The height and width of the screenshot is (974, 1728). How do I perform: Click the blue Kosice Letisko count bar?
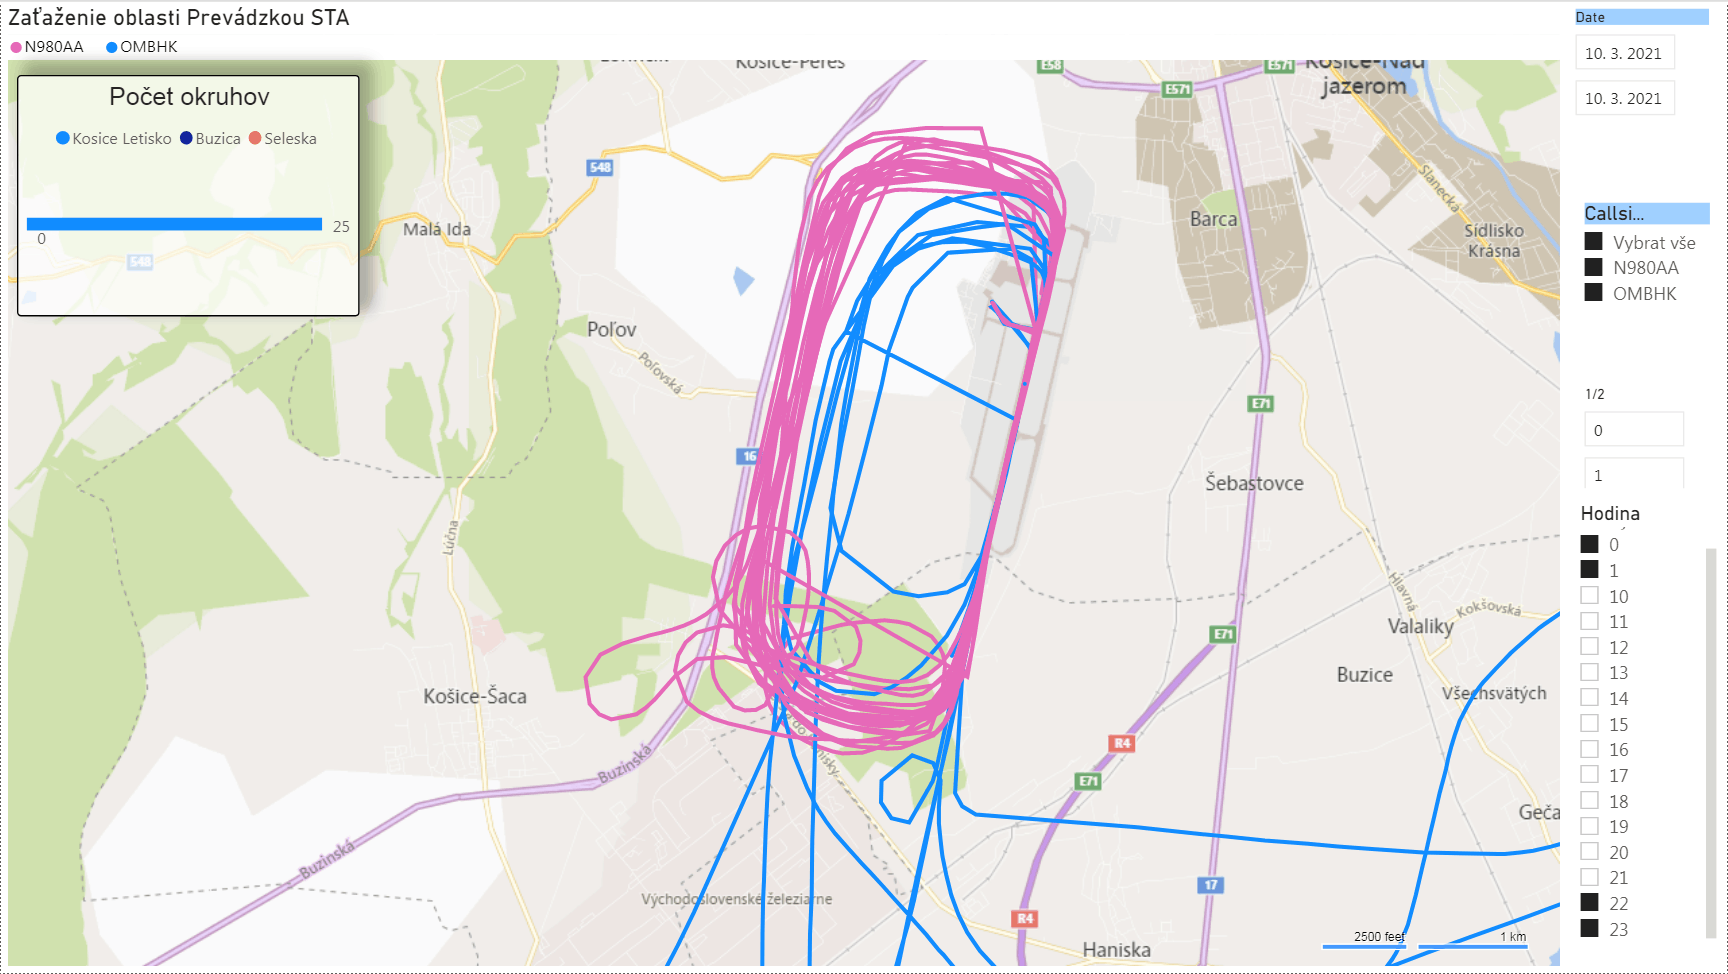pos(174,224)
